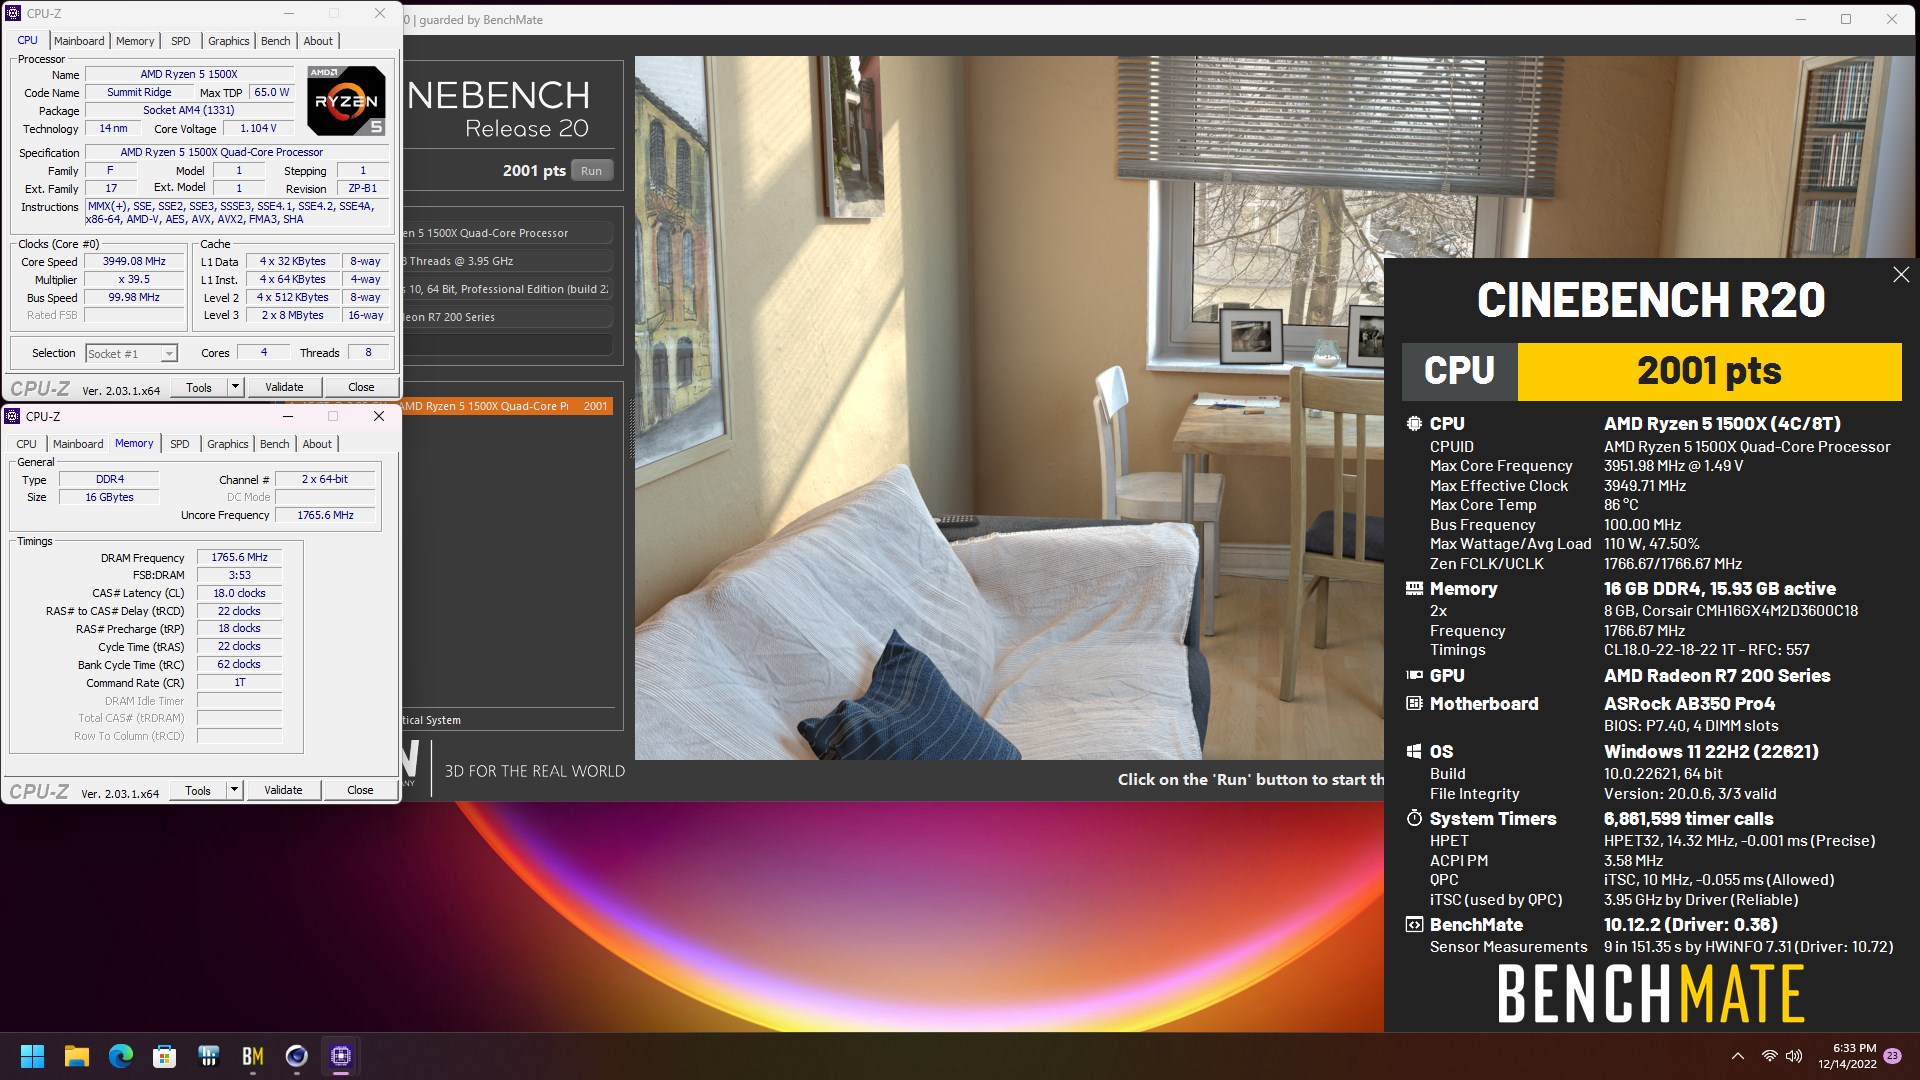The width and height of the screenshot is (1920, 1080).
Task: Open Memory tab in top CPU-Z window
Action: tap(135, 41)
